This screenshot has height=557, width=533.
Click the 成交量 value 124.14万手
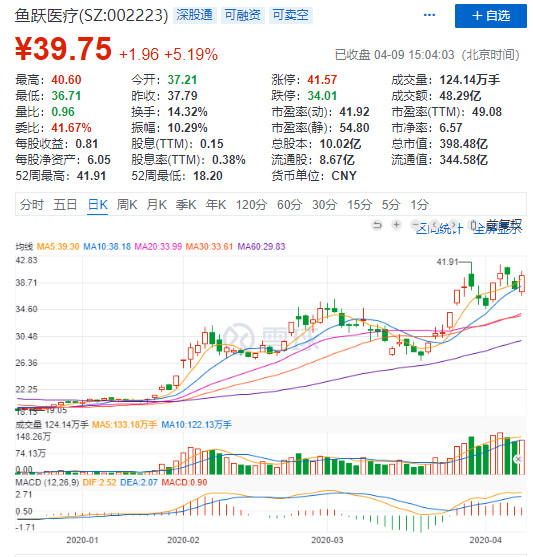469,80
